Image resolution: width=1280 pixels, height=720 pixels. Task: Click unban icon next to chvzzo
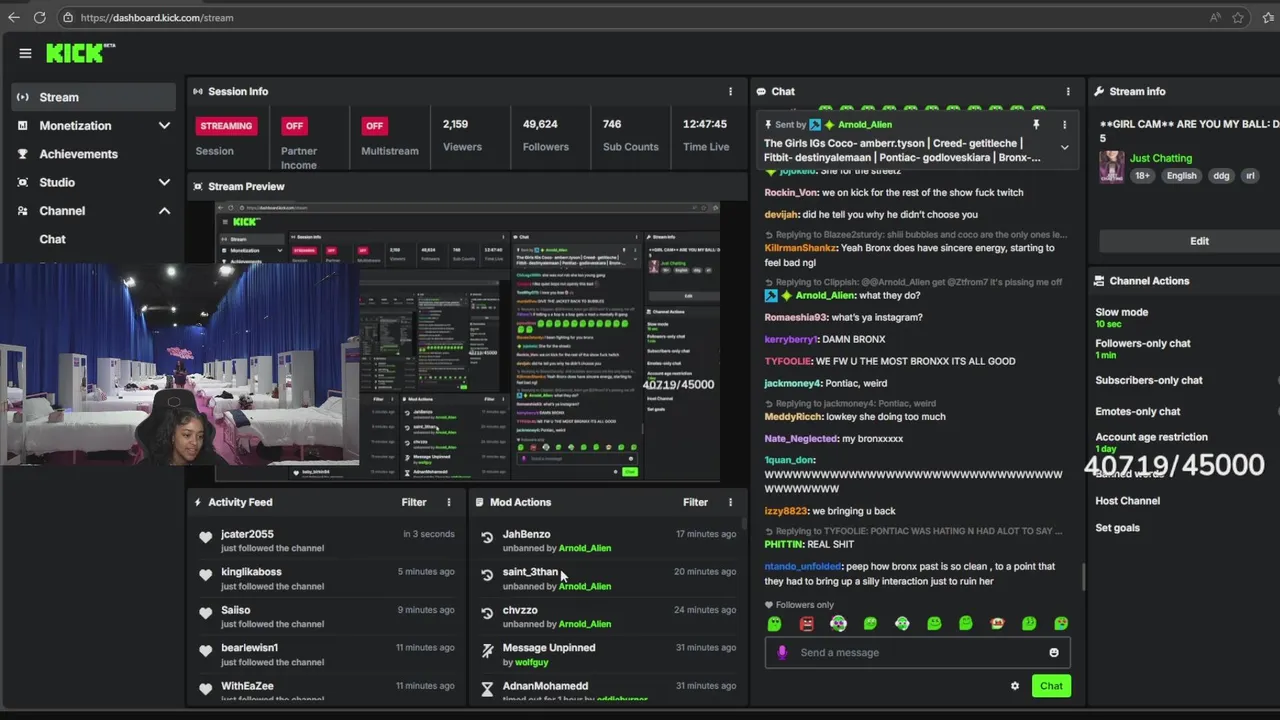[x=487, y=614]
